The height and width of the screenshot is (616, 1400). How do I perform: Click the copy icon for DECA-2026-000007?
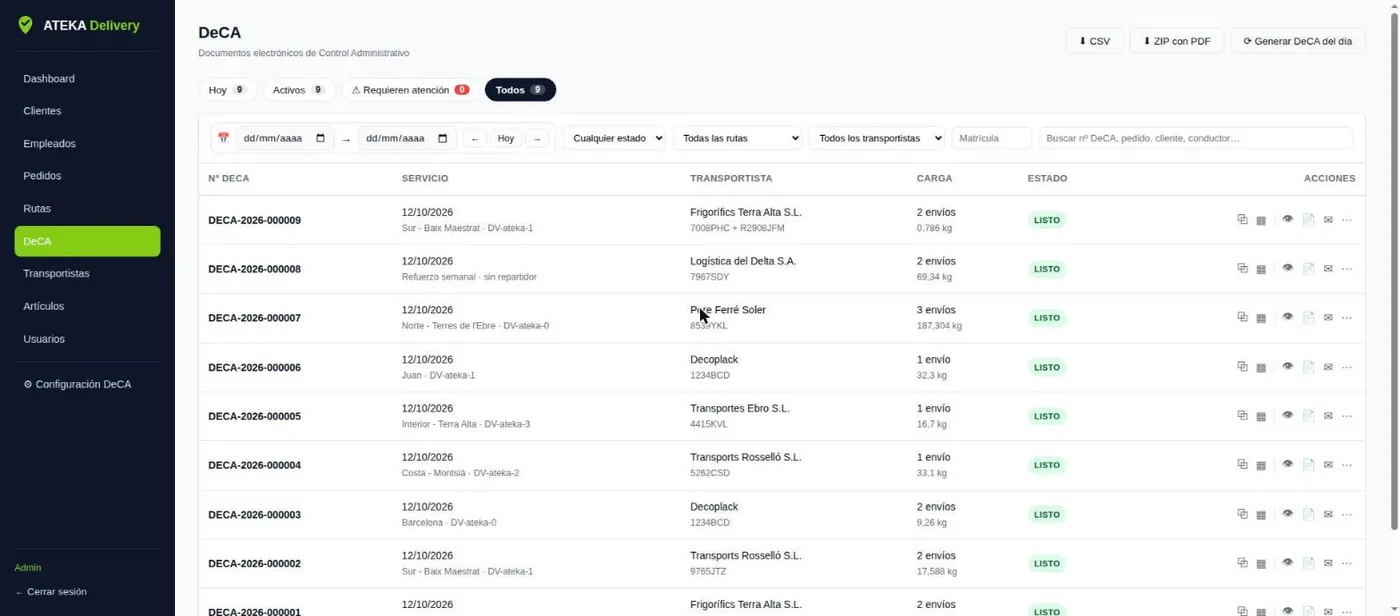pyautogui.click(x=1242, y=317)
